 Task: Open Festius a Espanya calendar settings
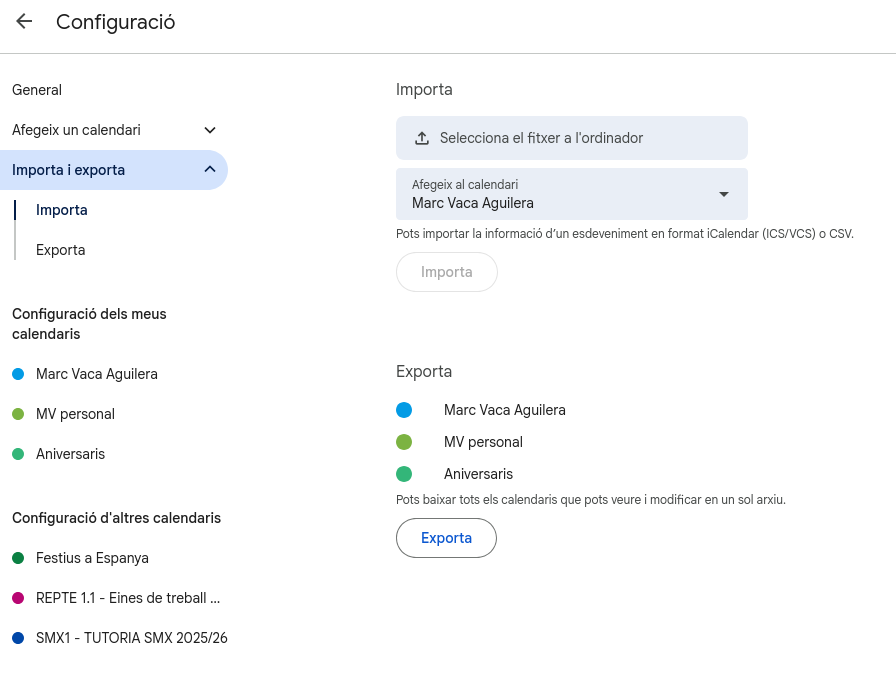[92, 558]
